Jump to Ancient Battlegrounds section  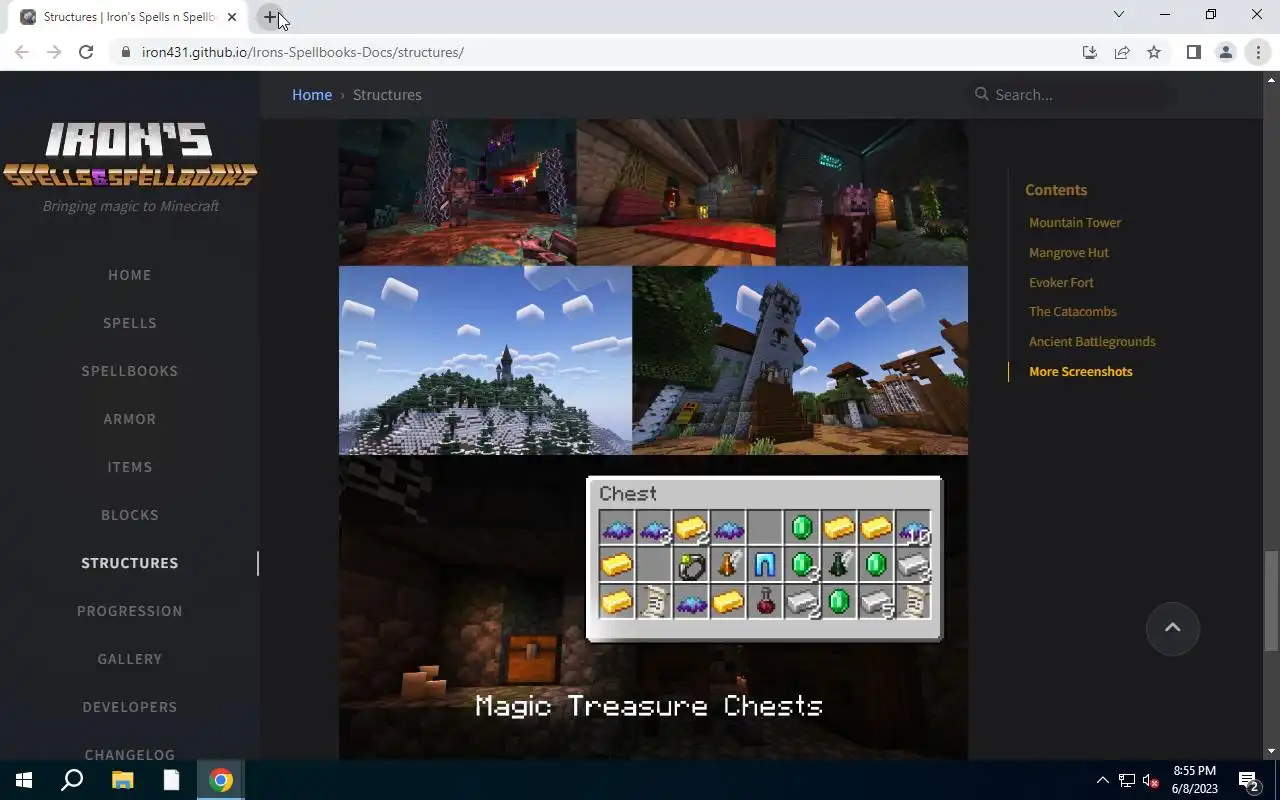[x=1092, y=342]
